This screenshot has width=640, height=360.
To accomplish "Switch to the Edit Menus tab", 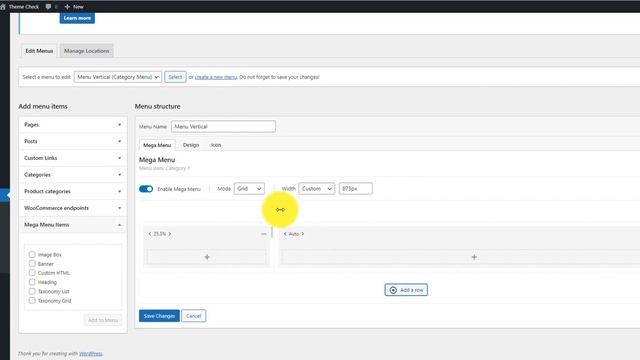I will click(39, 51).
